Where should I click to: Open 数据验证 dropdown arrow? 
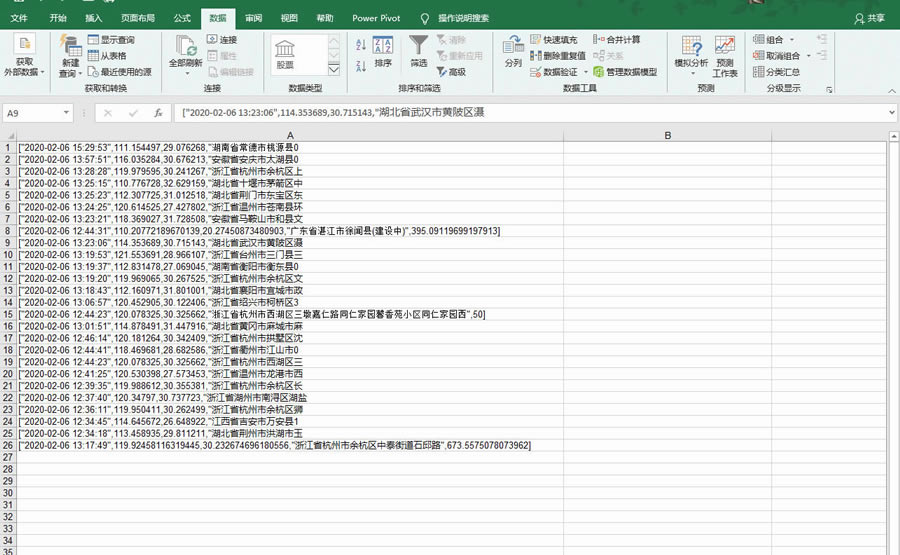[x=585, y=72]
